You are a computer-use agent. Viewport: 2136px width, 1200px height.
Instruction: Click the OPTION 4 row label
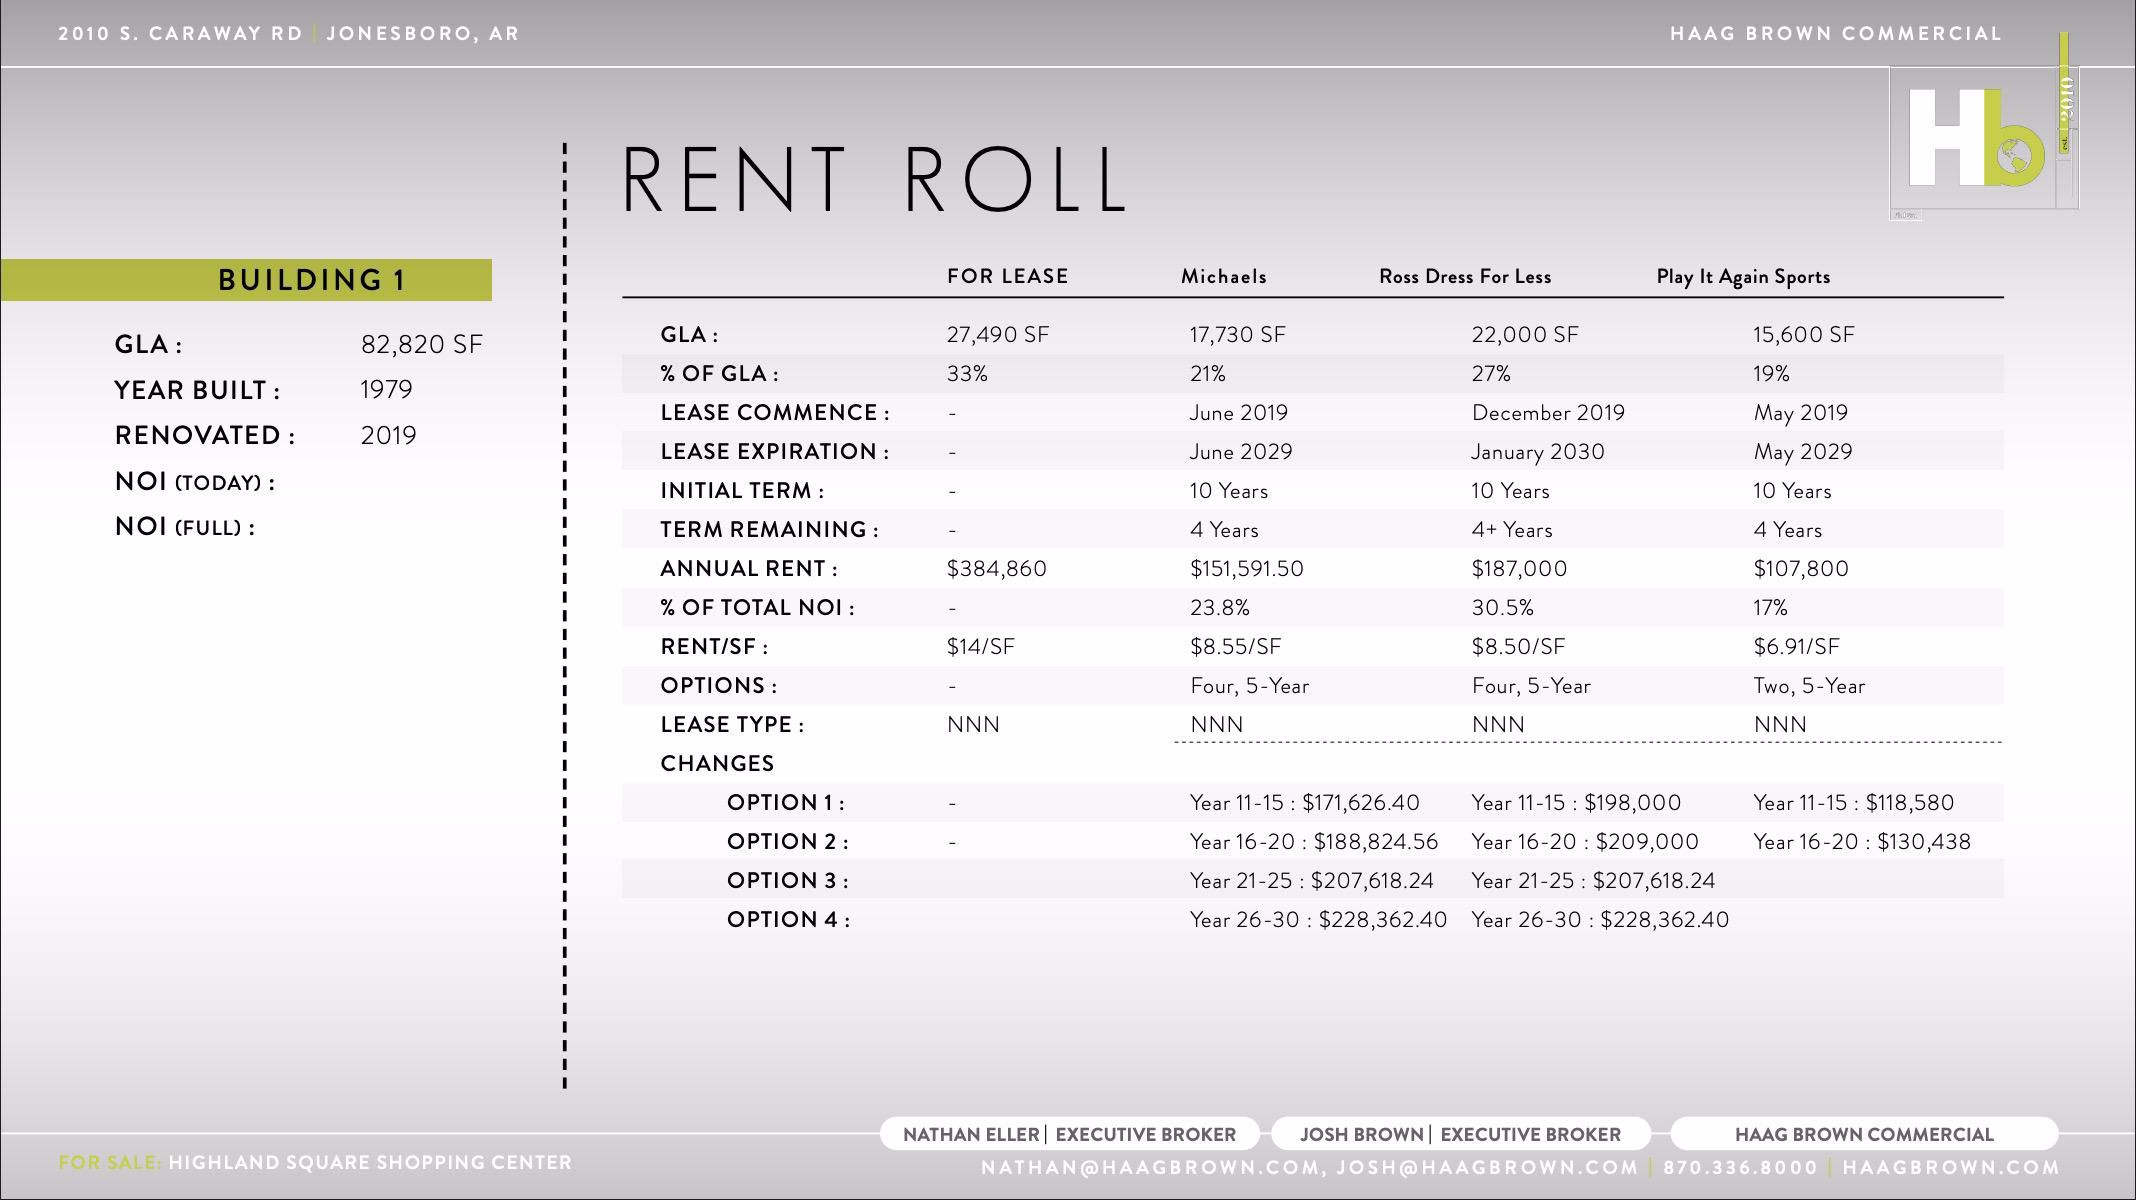(788, 920)
